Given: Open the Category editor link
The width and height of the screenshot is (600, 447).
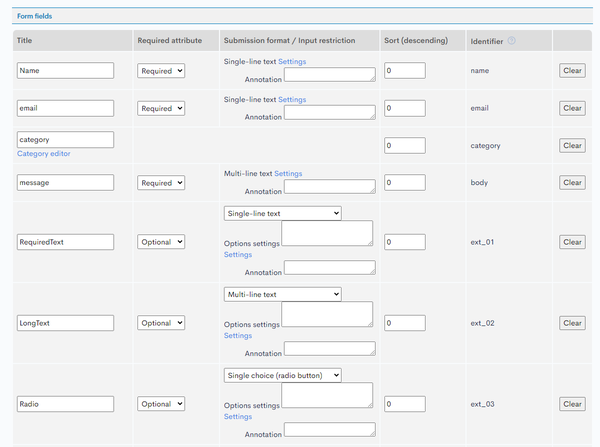Looking at the screenshot, I should (x=44, y=153).
